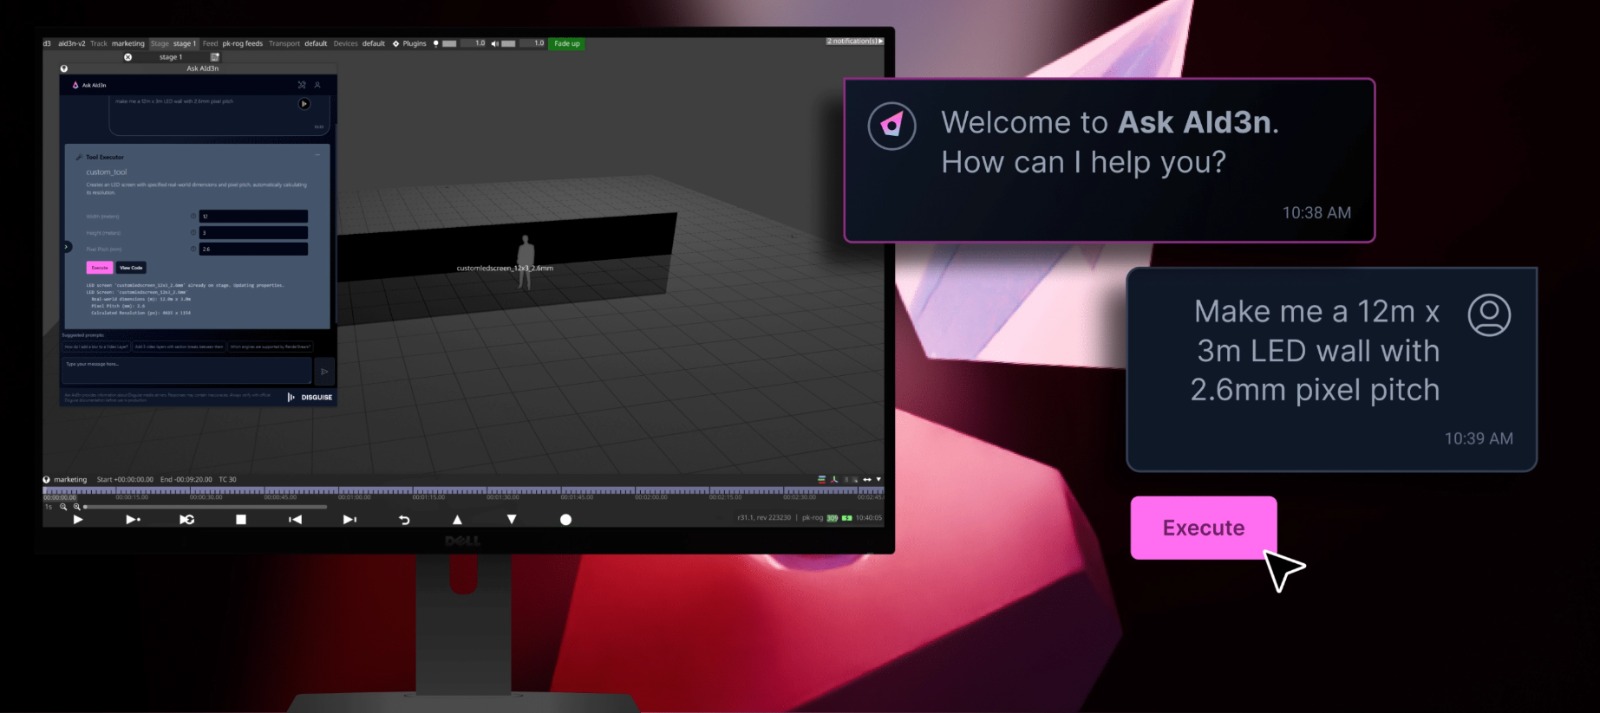The width and height of the screenshot is (1600, 713).
Task: Open the Stage menu in top bar
Action: [160, 44]
